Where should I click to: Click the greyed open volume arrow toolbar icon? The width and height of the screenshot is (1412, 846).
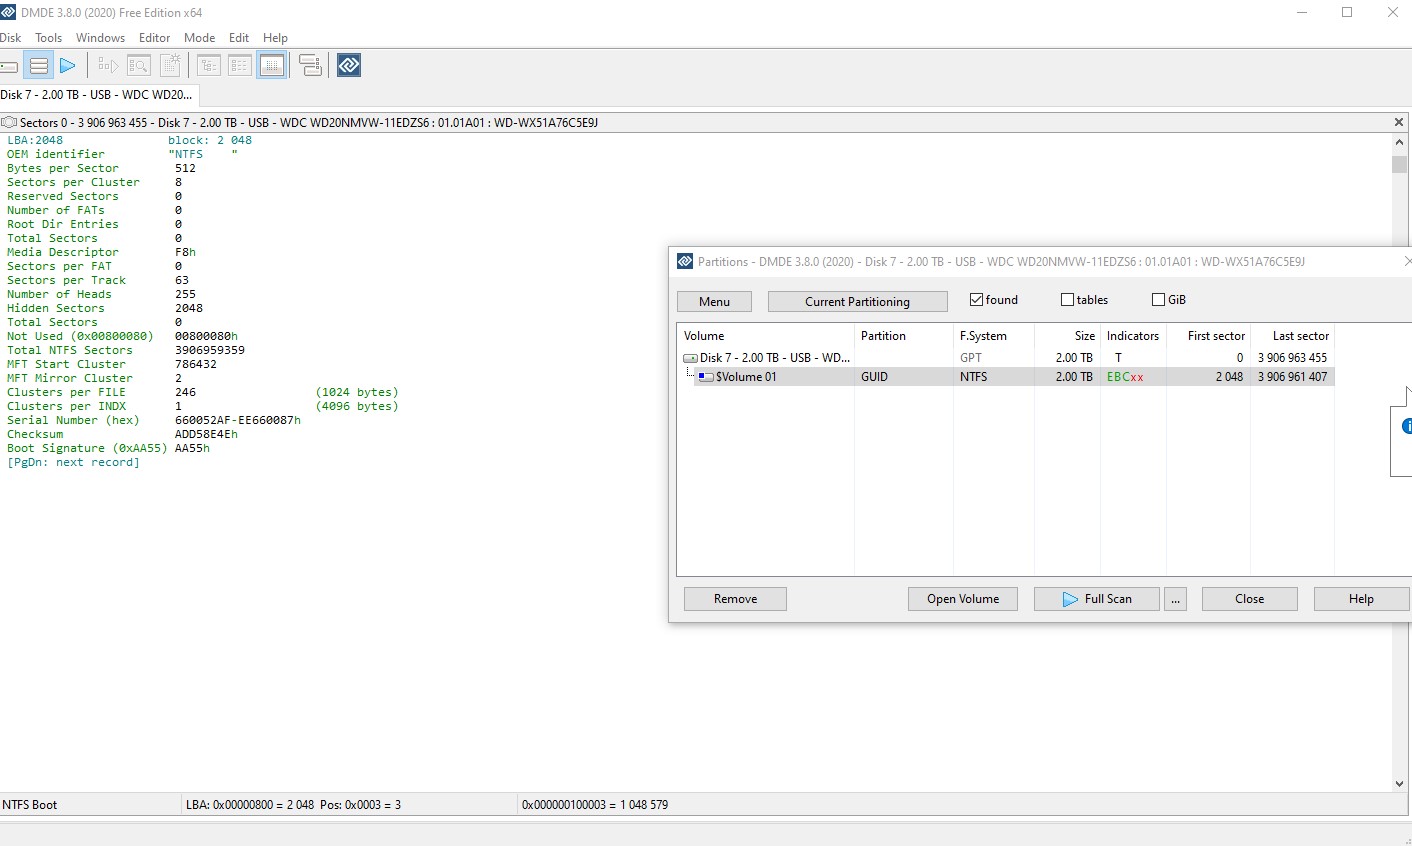108,66
